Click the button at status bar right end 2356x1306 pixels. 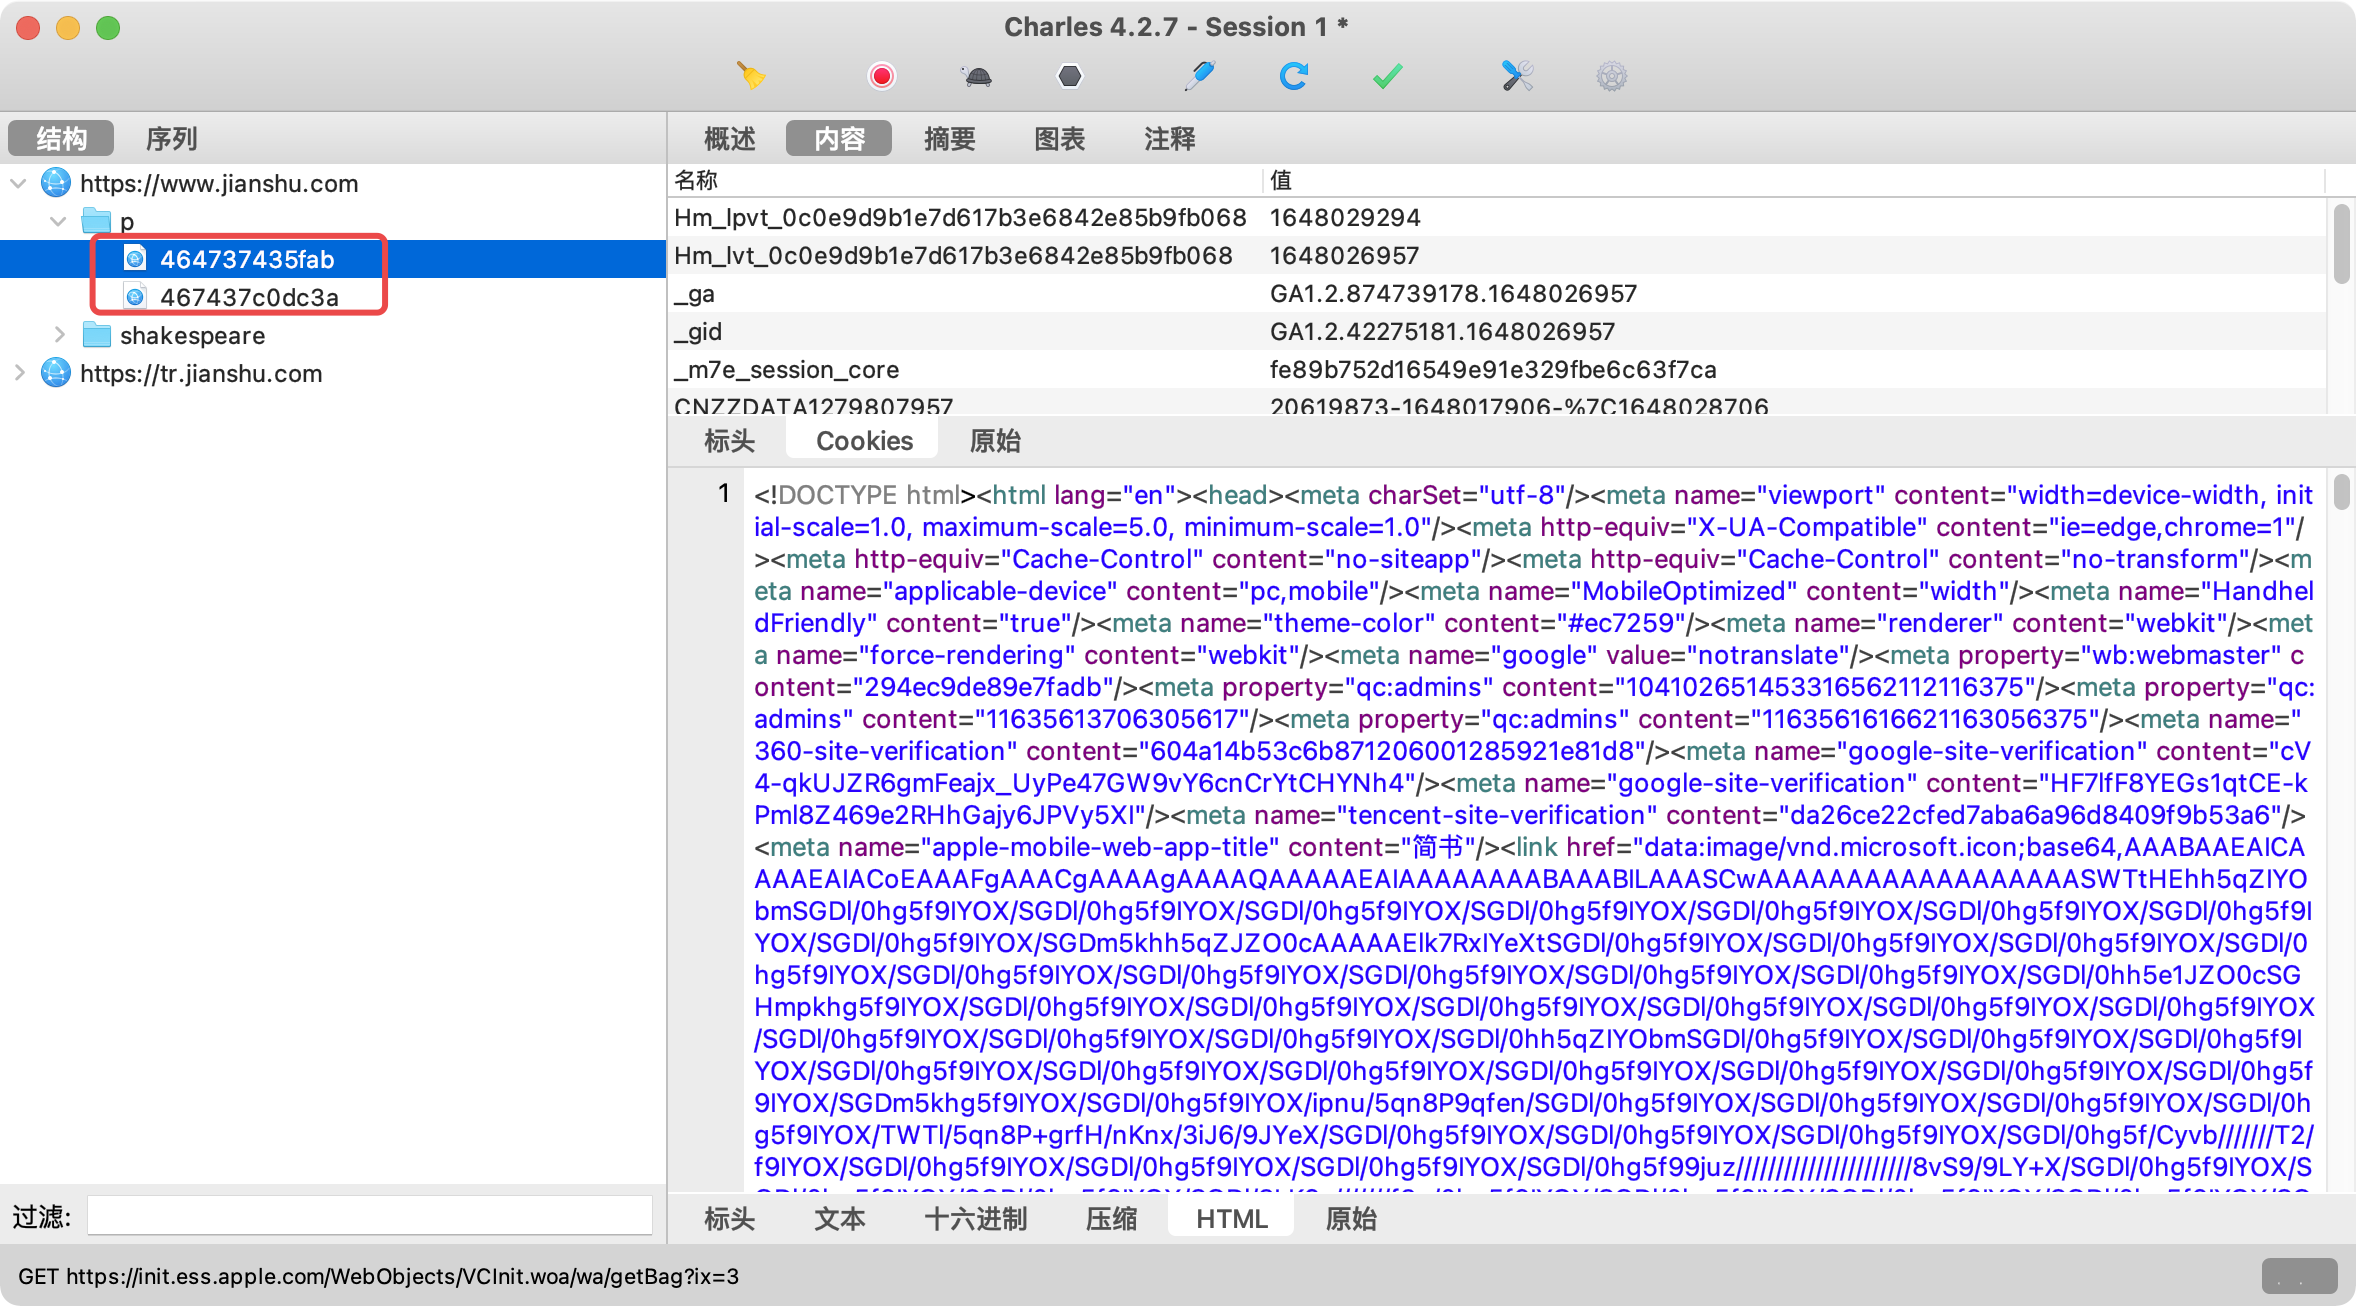2299,1276
